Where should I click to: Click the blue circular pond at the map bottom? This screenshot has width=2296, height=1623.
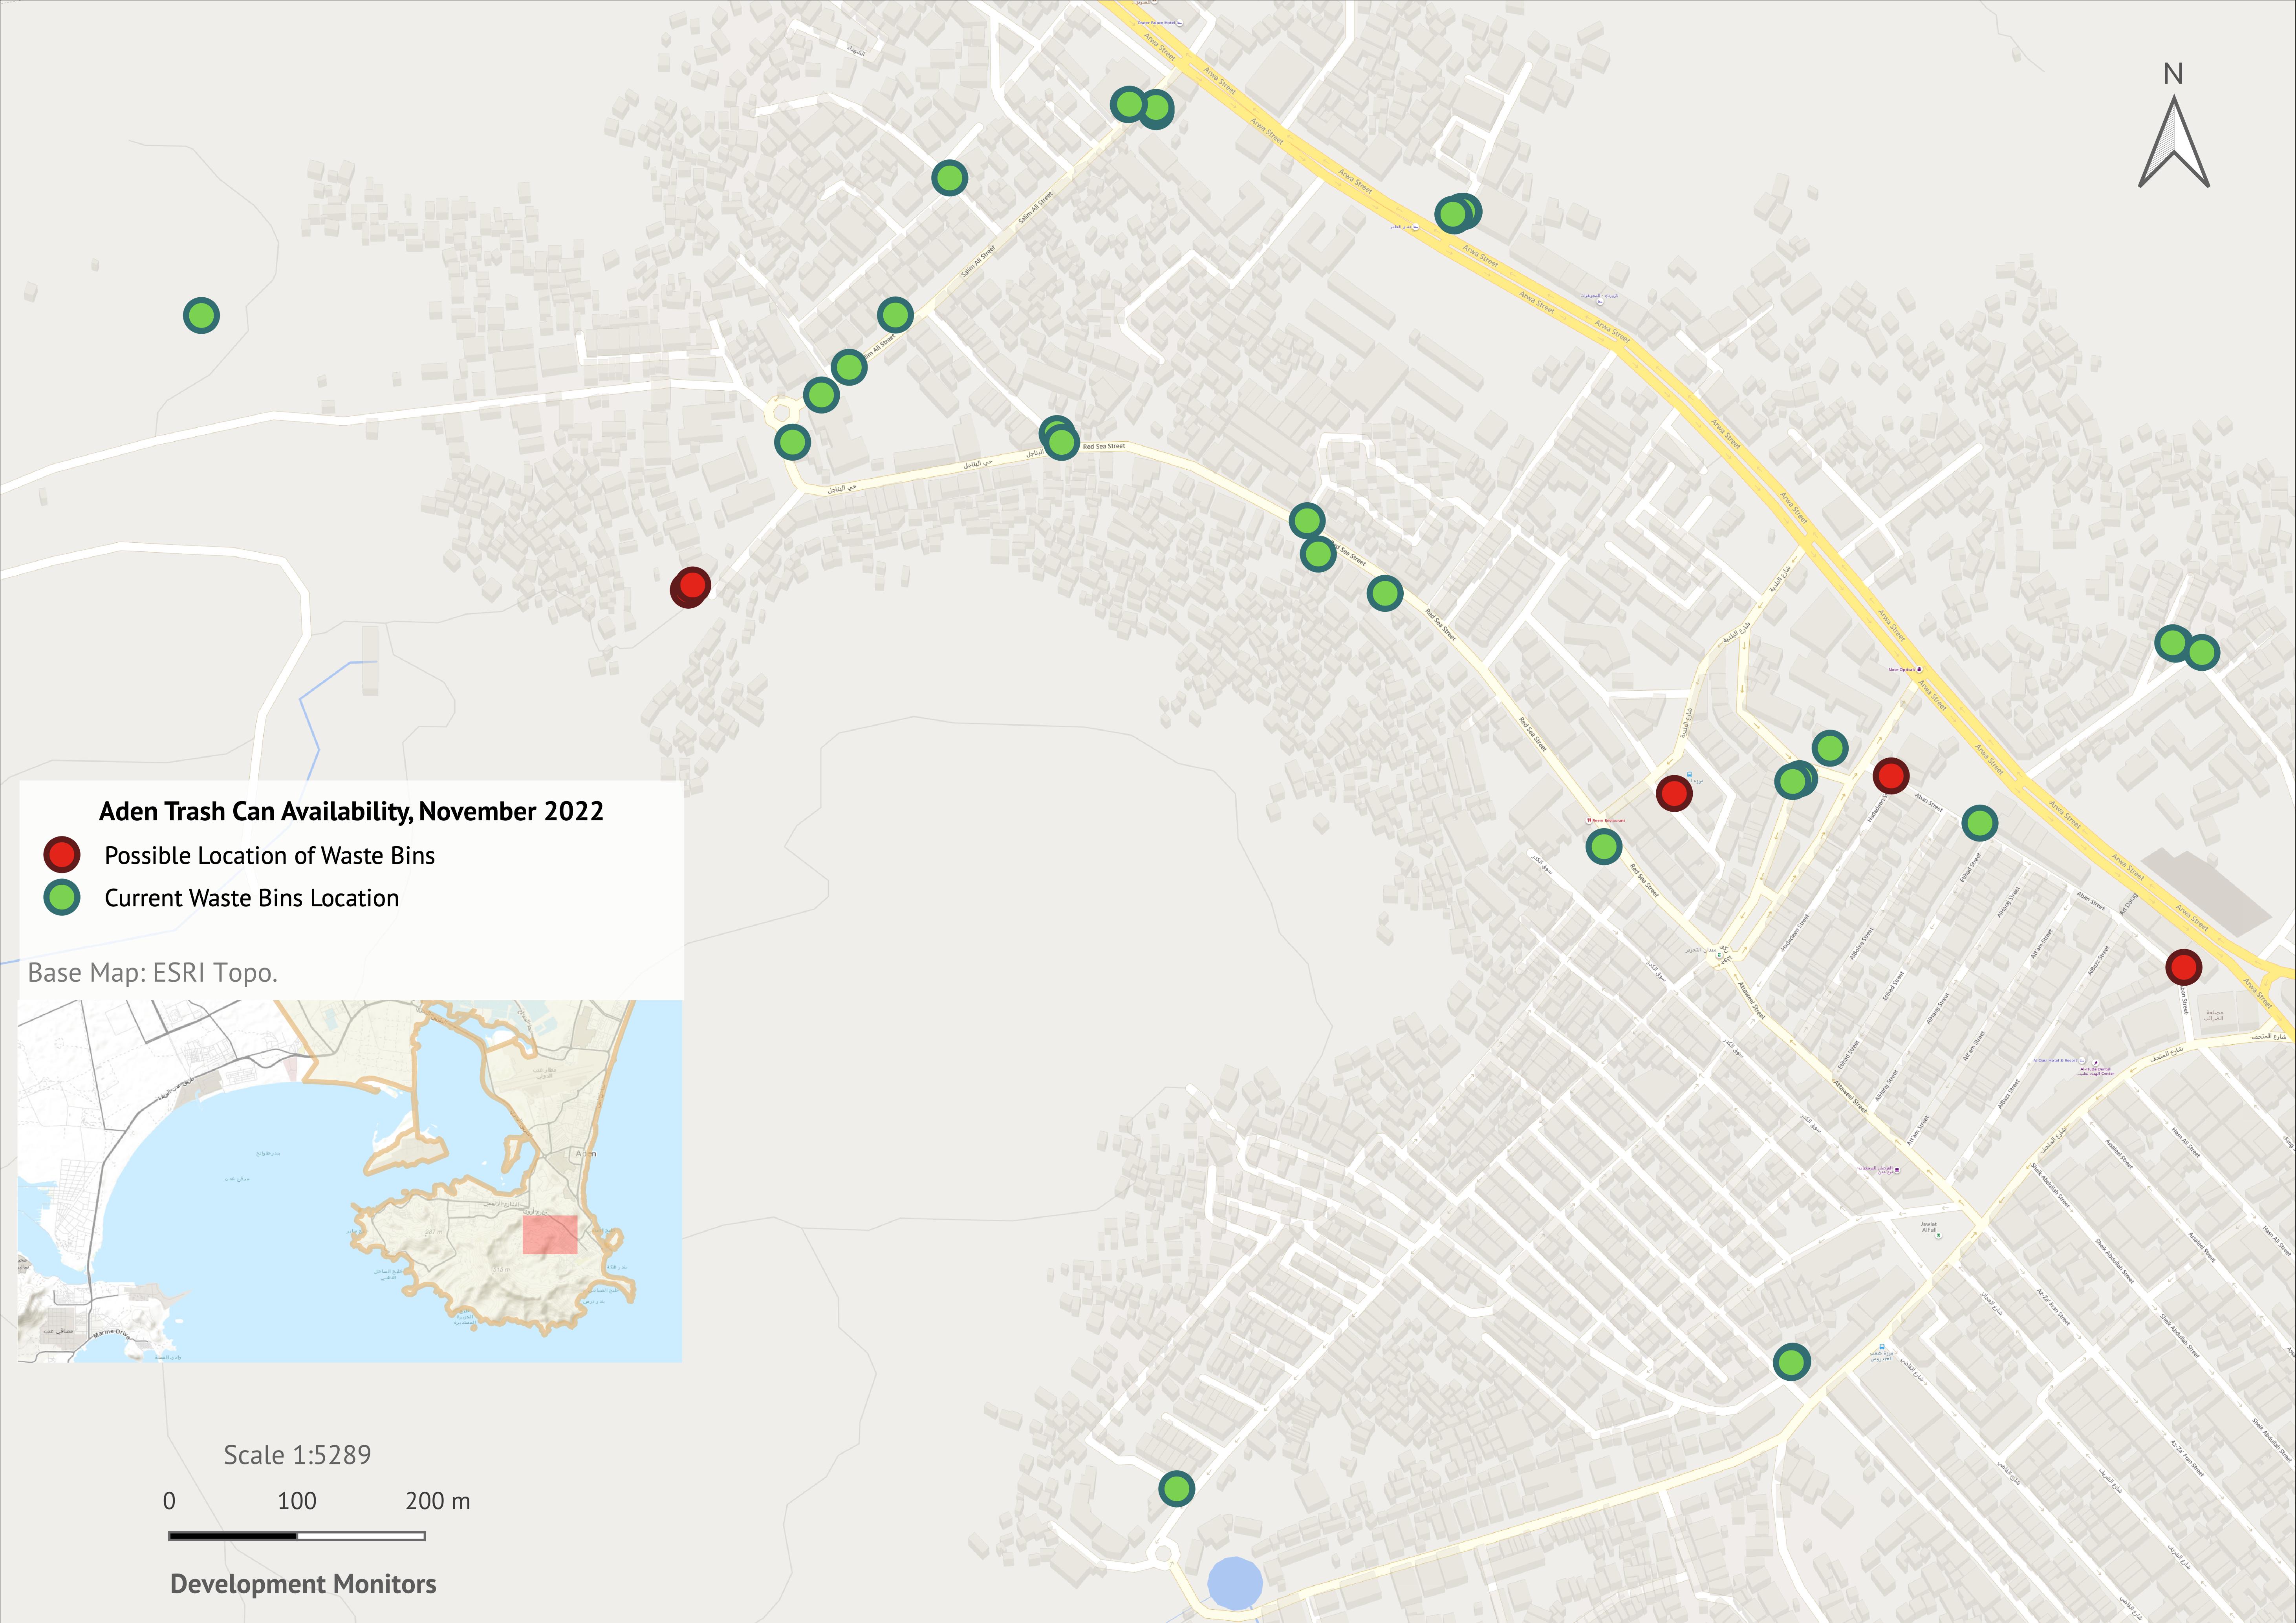coord(1235,1583)
